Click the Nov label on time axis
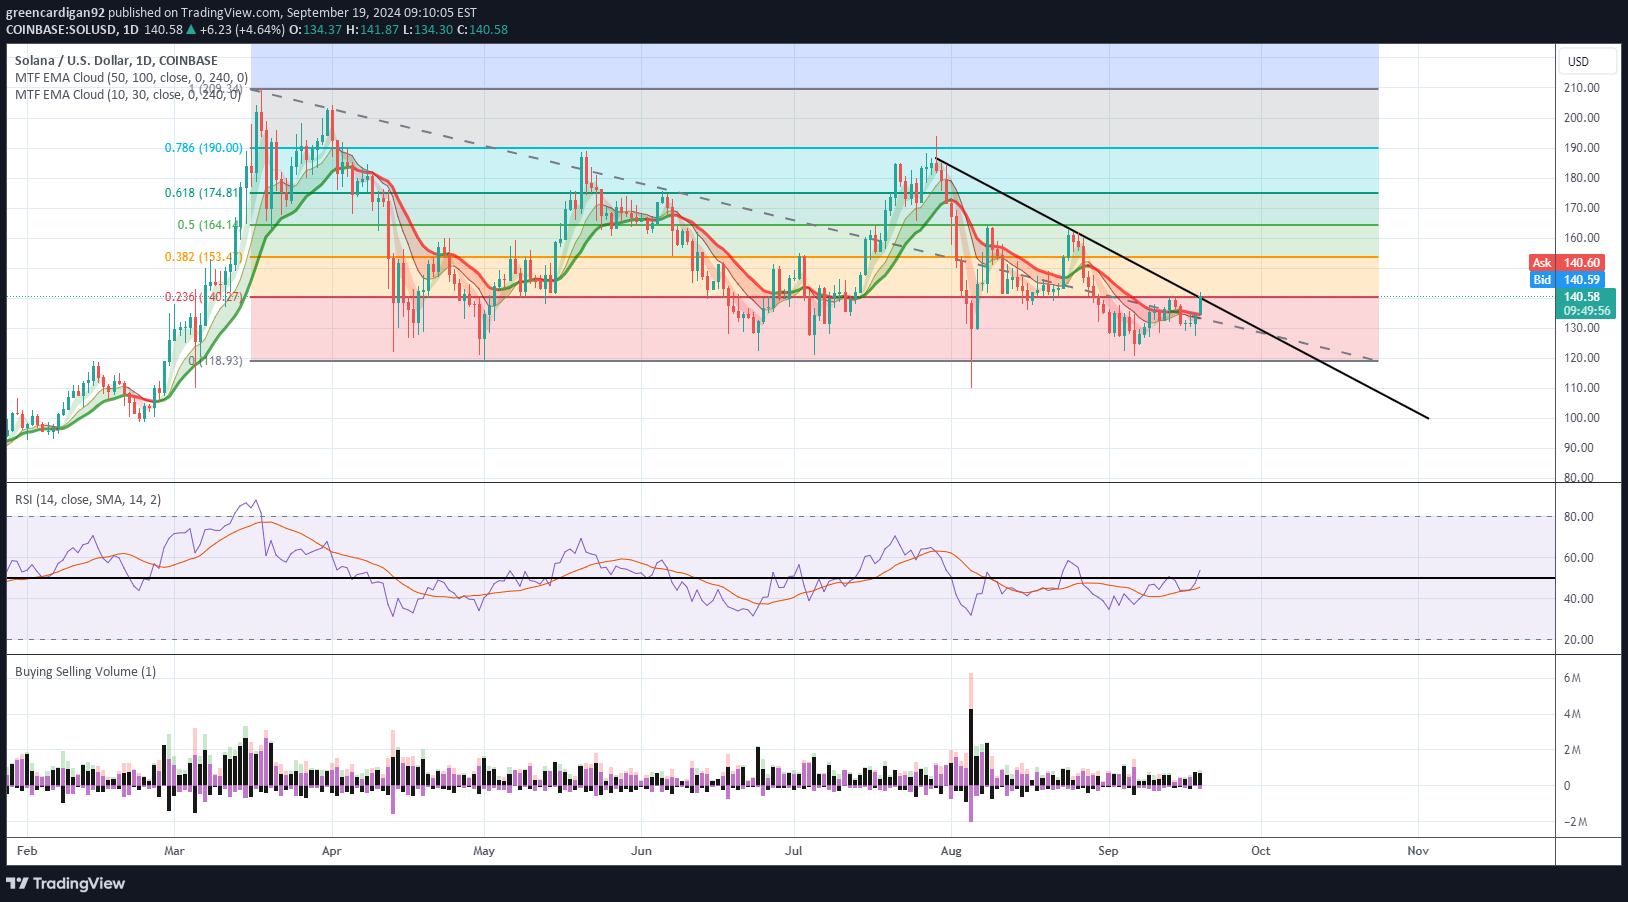This screenshot has height=902, width=1628. point(1418,851)
